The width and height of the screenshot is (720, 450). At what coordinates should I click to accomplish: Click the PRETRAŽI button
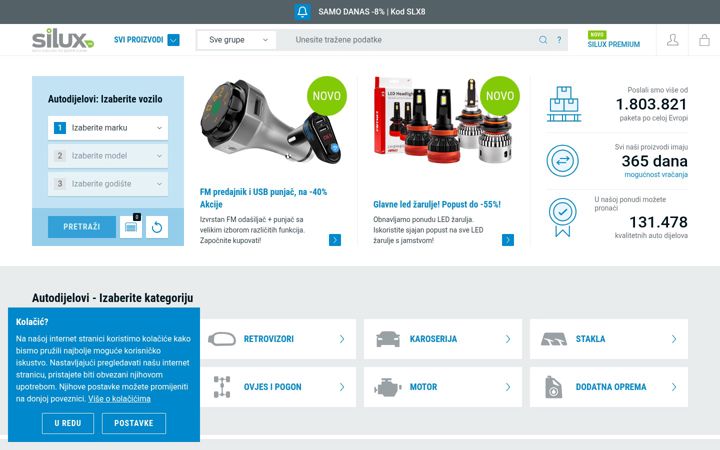point(82,227)
